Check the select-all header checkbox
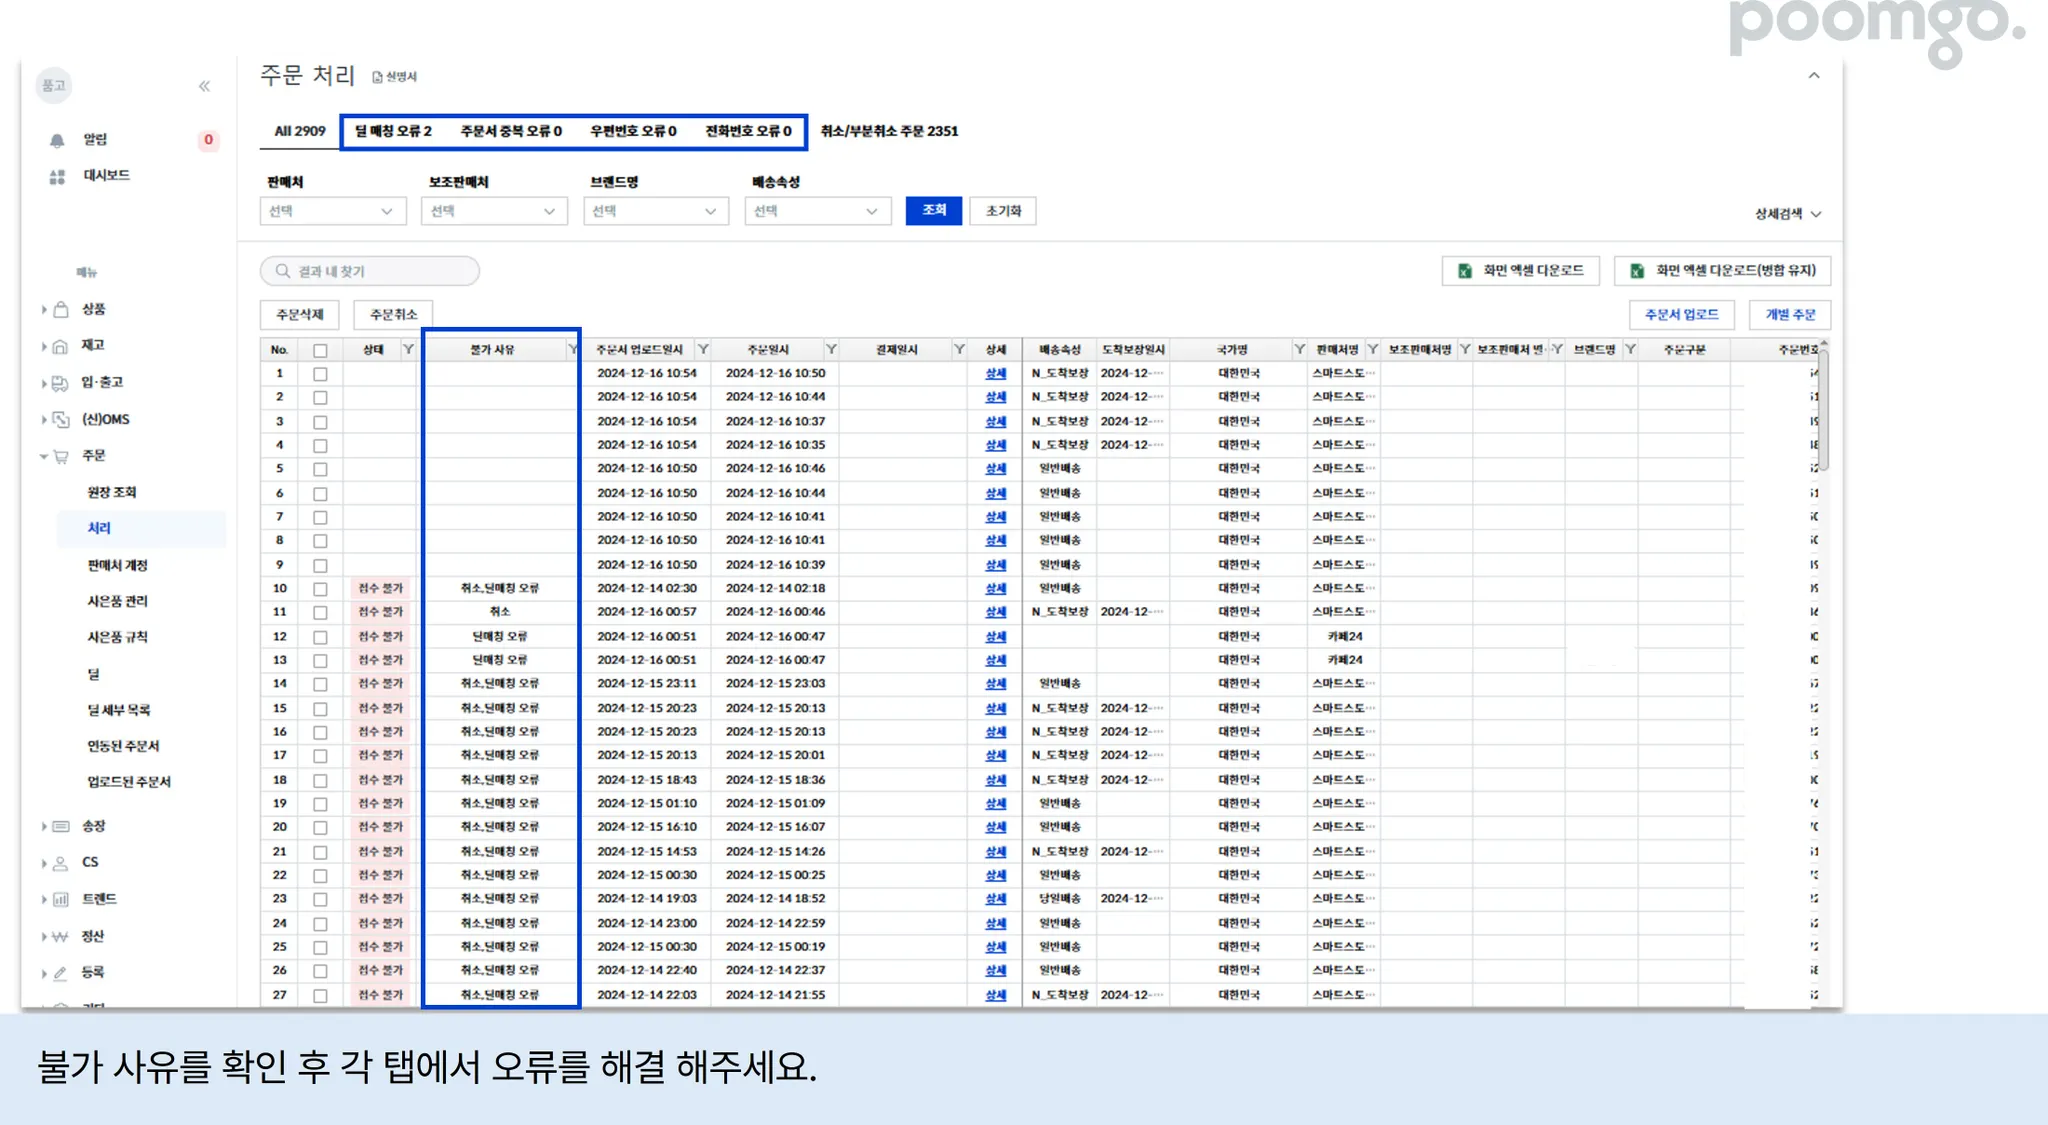This screenshot has height=1125, width=2048. point(320,350)
